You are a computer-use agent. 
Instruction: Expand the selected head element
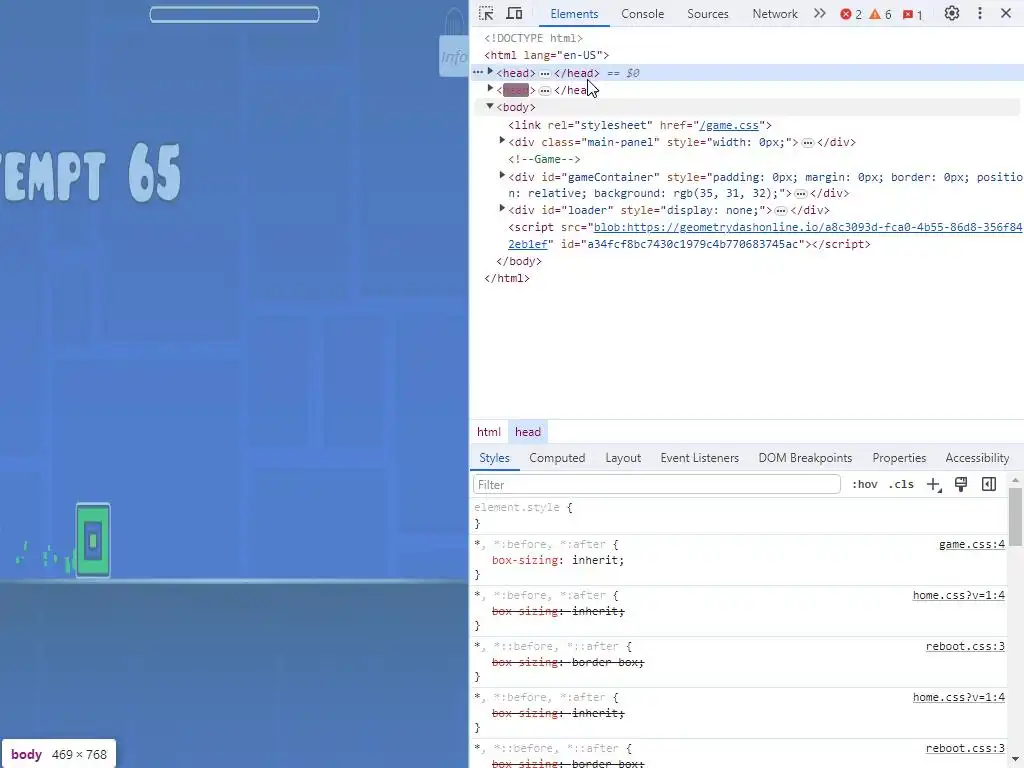[x=490, y=72]
